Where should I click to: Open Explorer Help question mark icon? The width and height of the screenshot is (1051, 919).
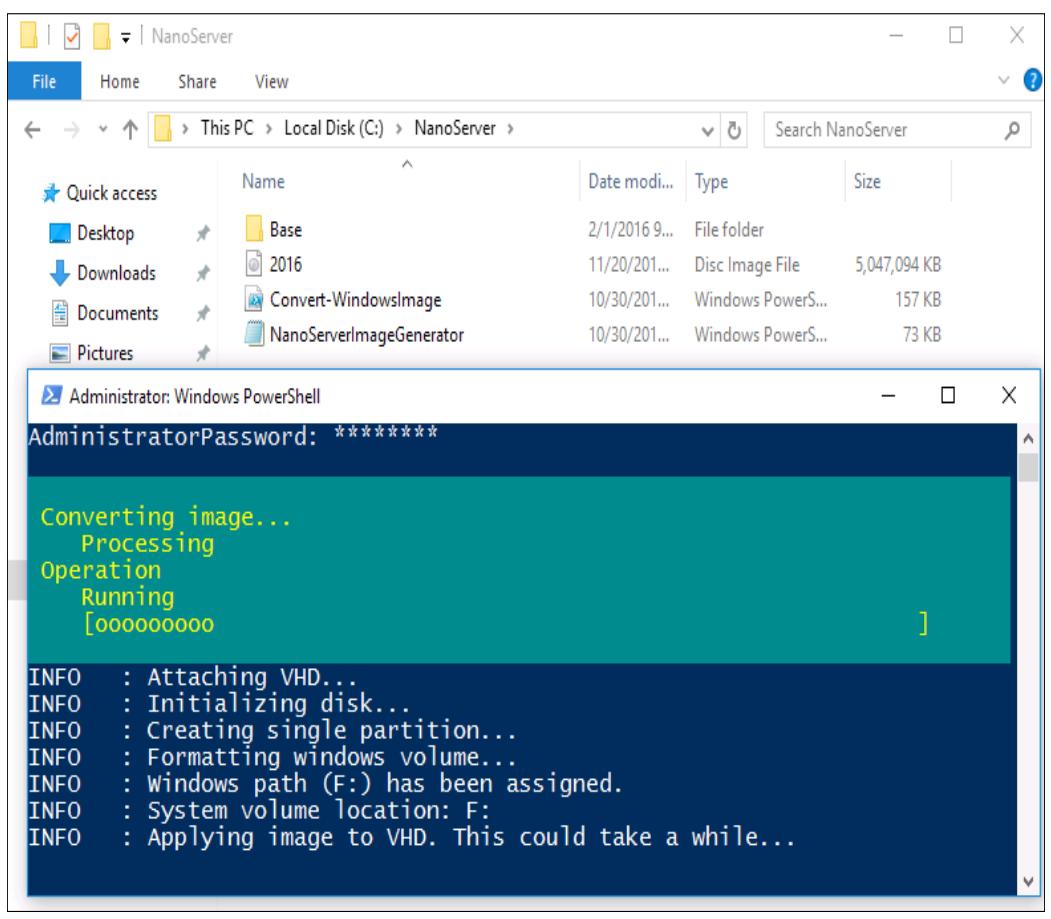(1032, 80)
